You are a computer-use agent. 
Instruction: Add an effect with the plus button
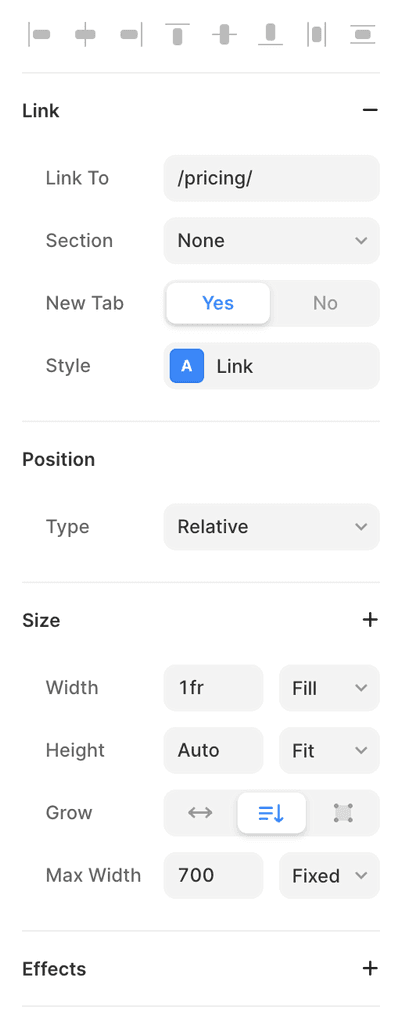[x=370, y=968]
